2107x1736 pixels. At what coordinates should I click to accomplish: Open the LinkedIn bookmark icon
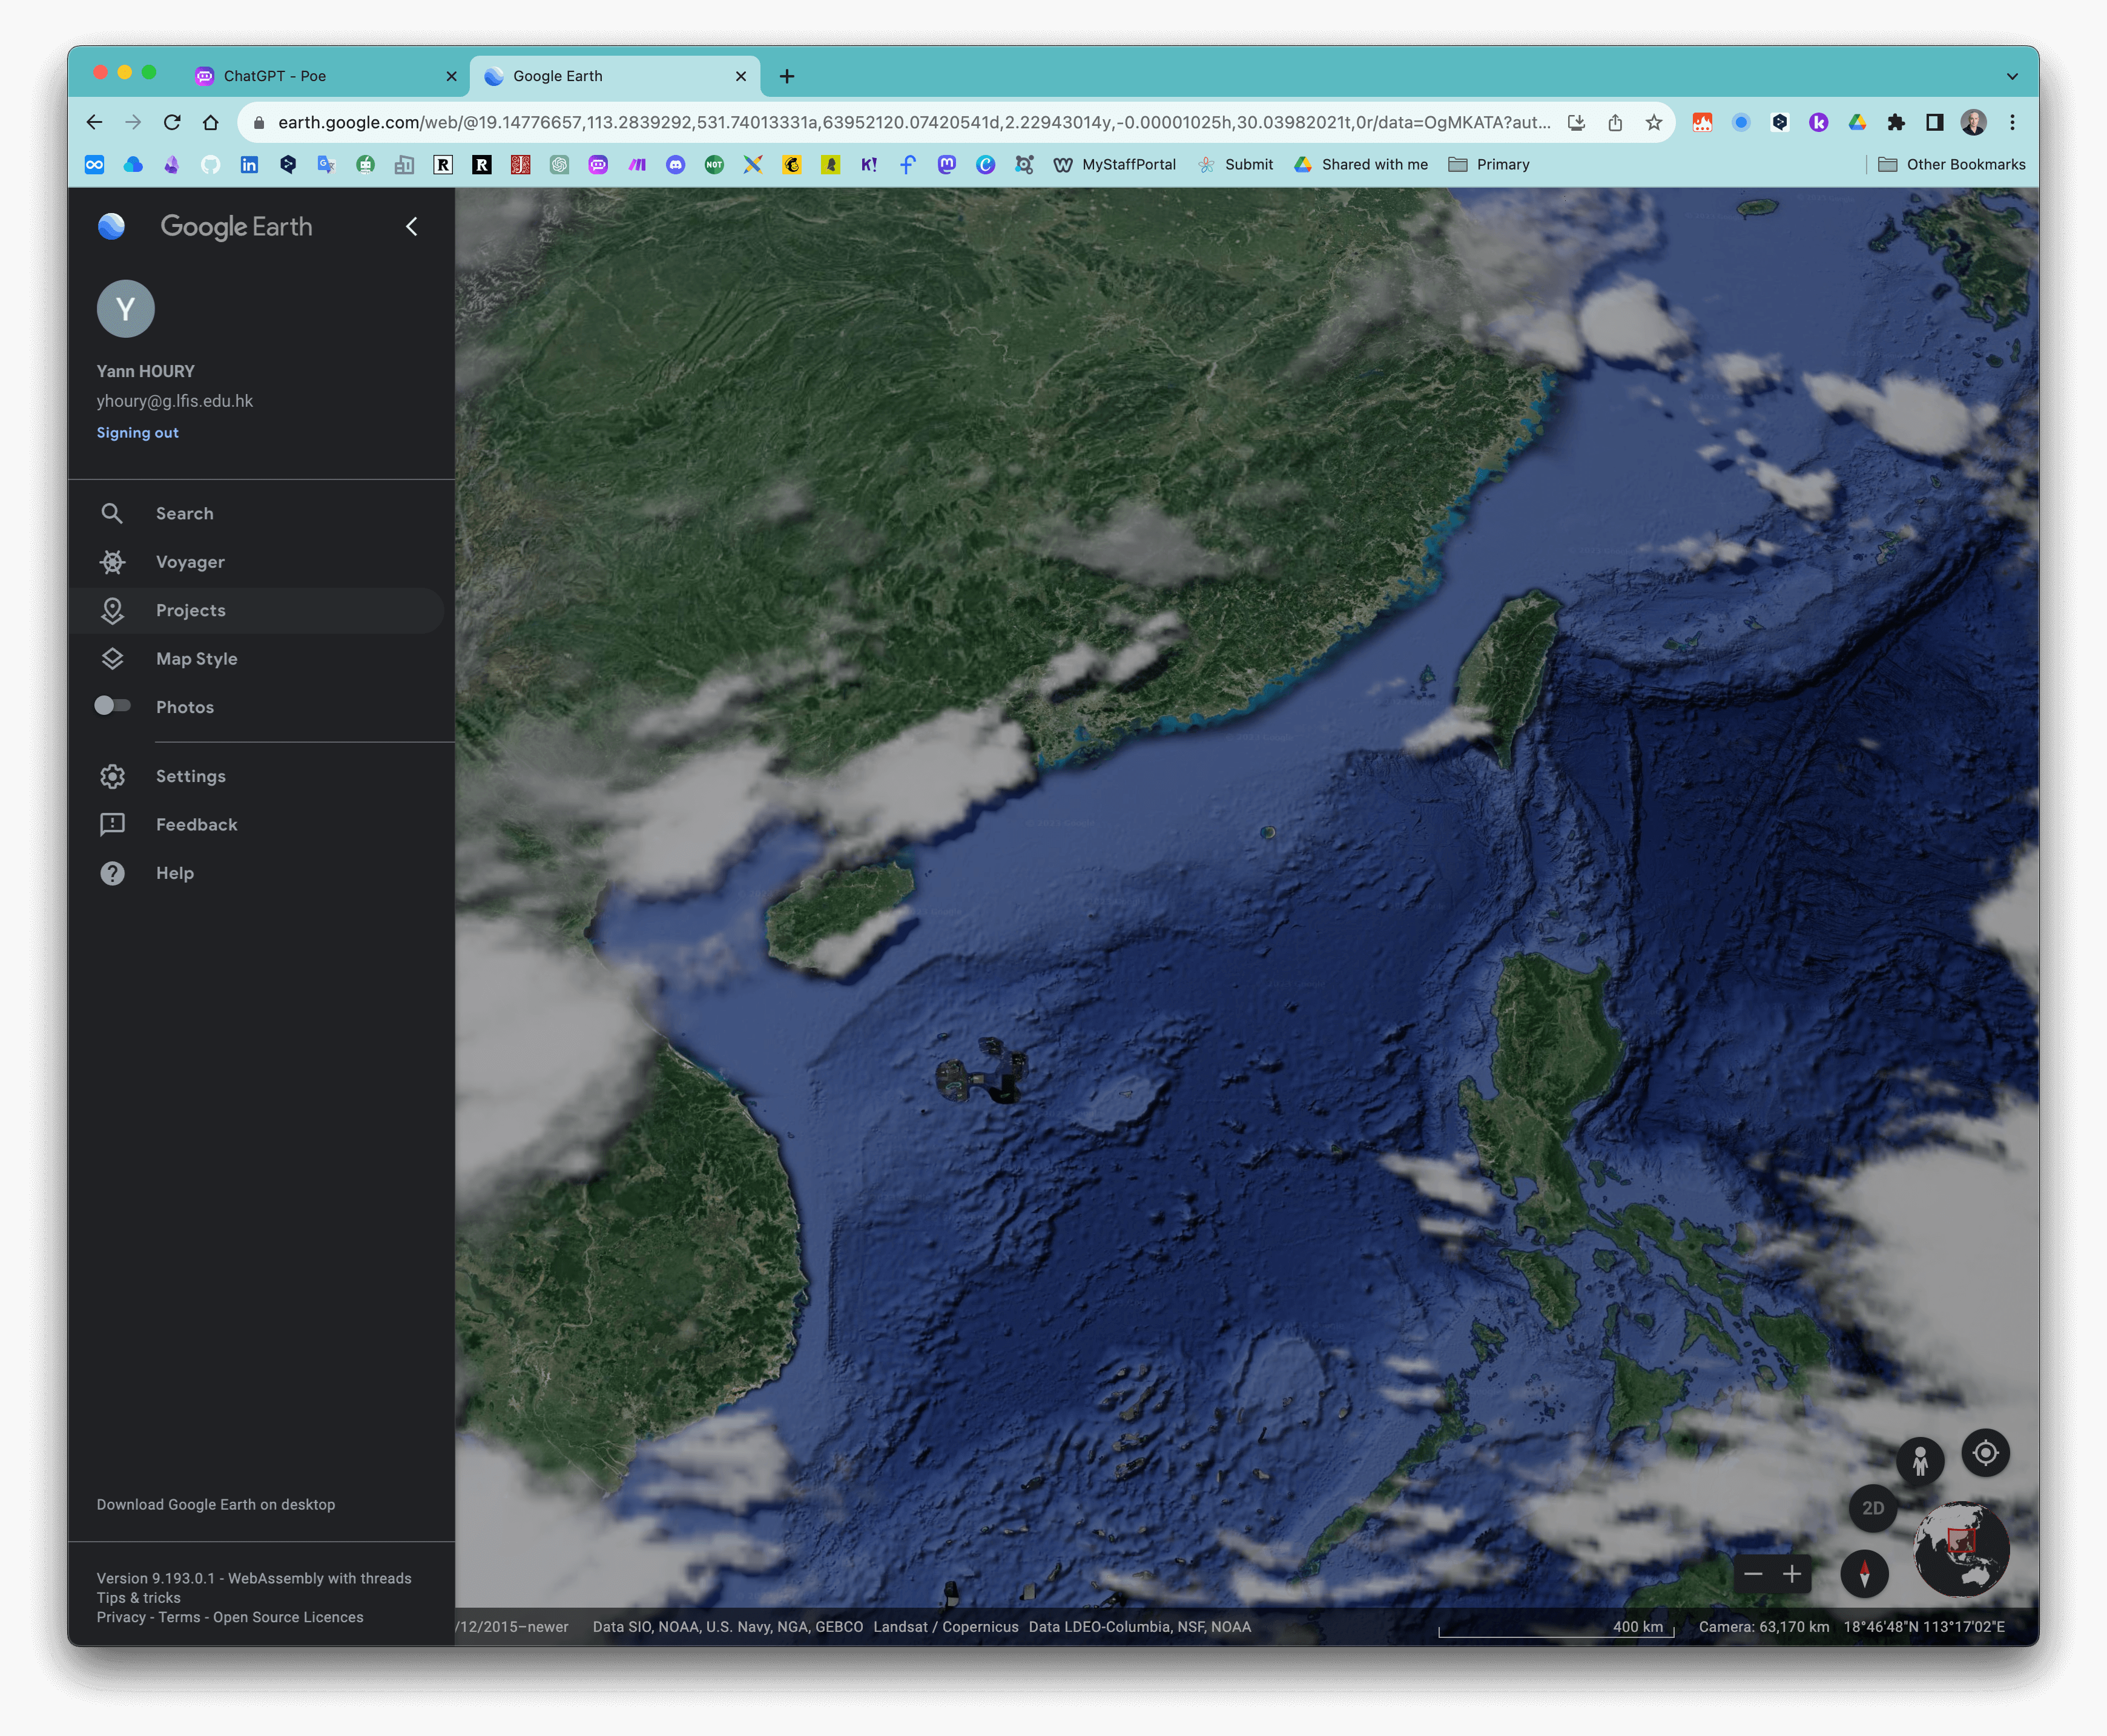point(249,164)
